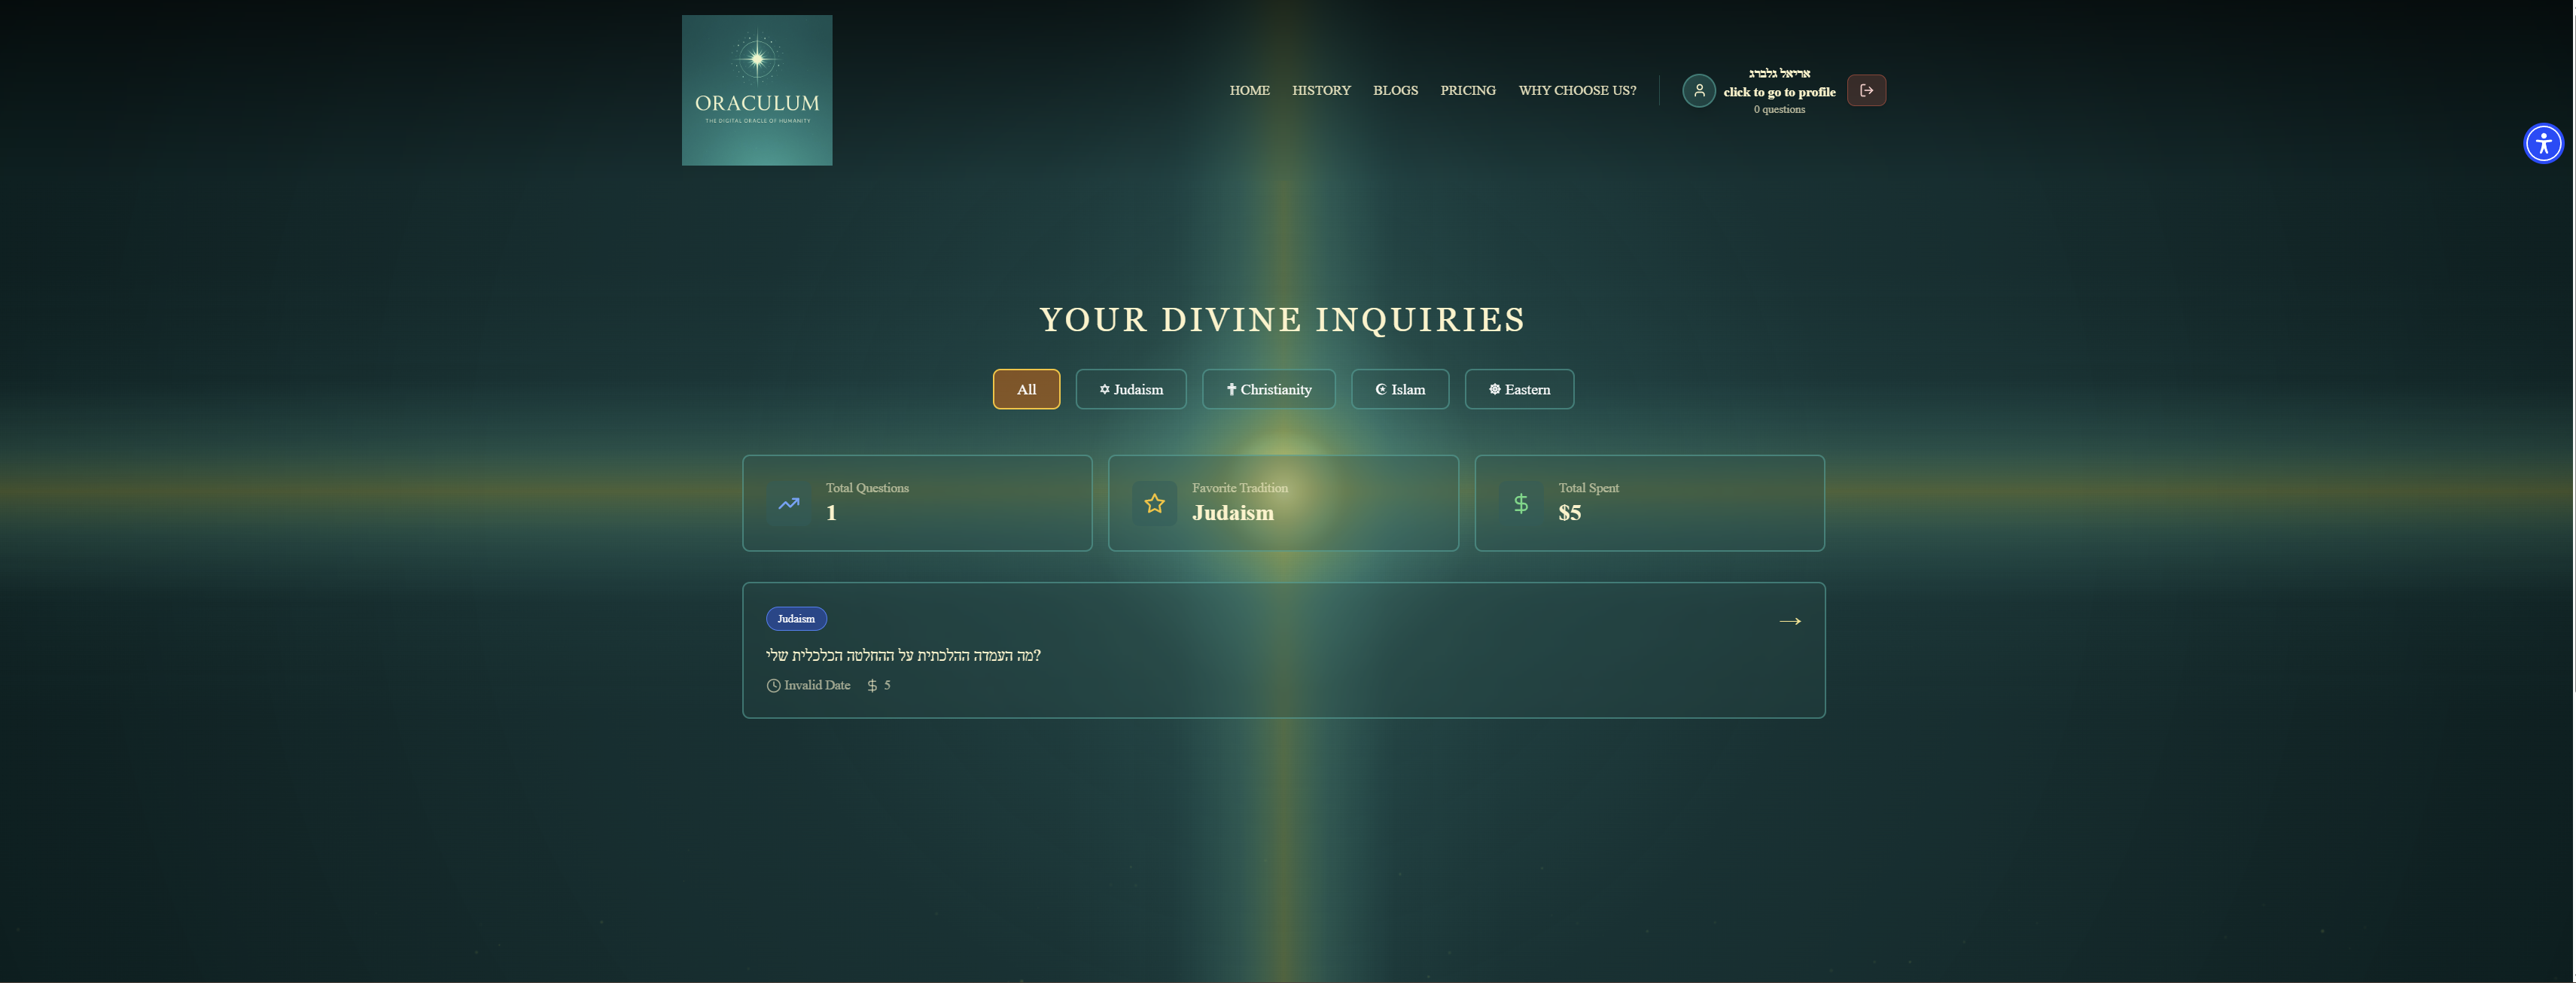Open the accessibility widget icon
The width and height of the screenshot is (2576, 983).
pos(2542,143)
